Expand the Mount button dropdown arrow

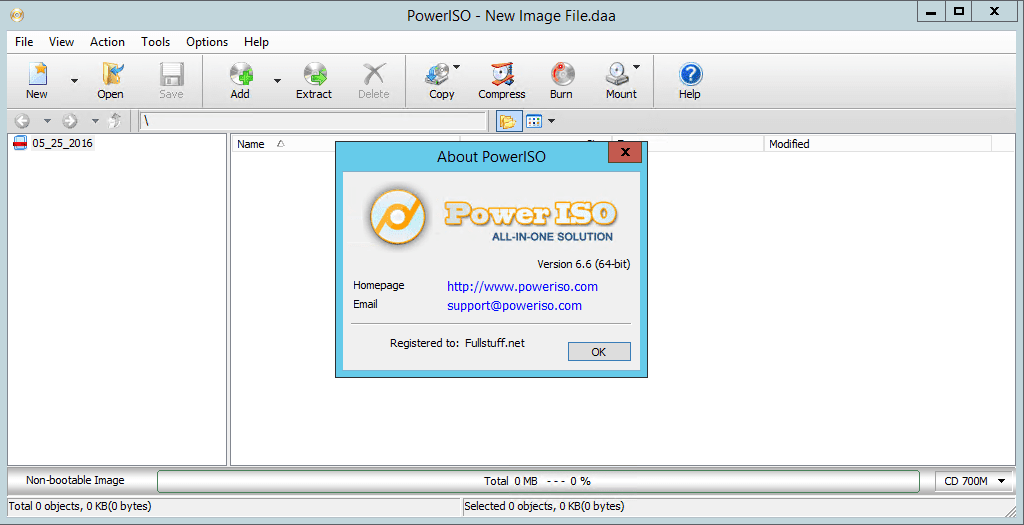point(636,67)
